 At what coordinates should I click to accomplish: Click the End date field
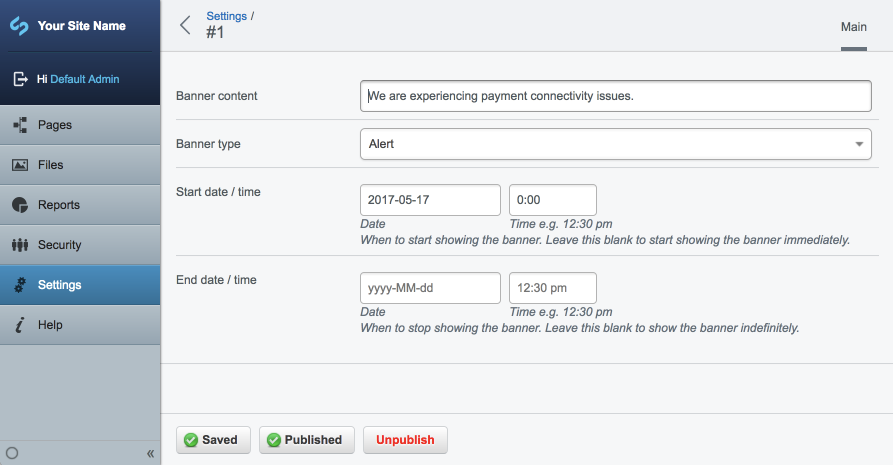(430, 288)
